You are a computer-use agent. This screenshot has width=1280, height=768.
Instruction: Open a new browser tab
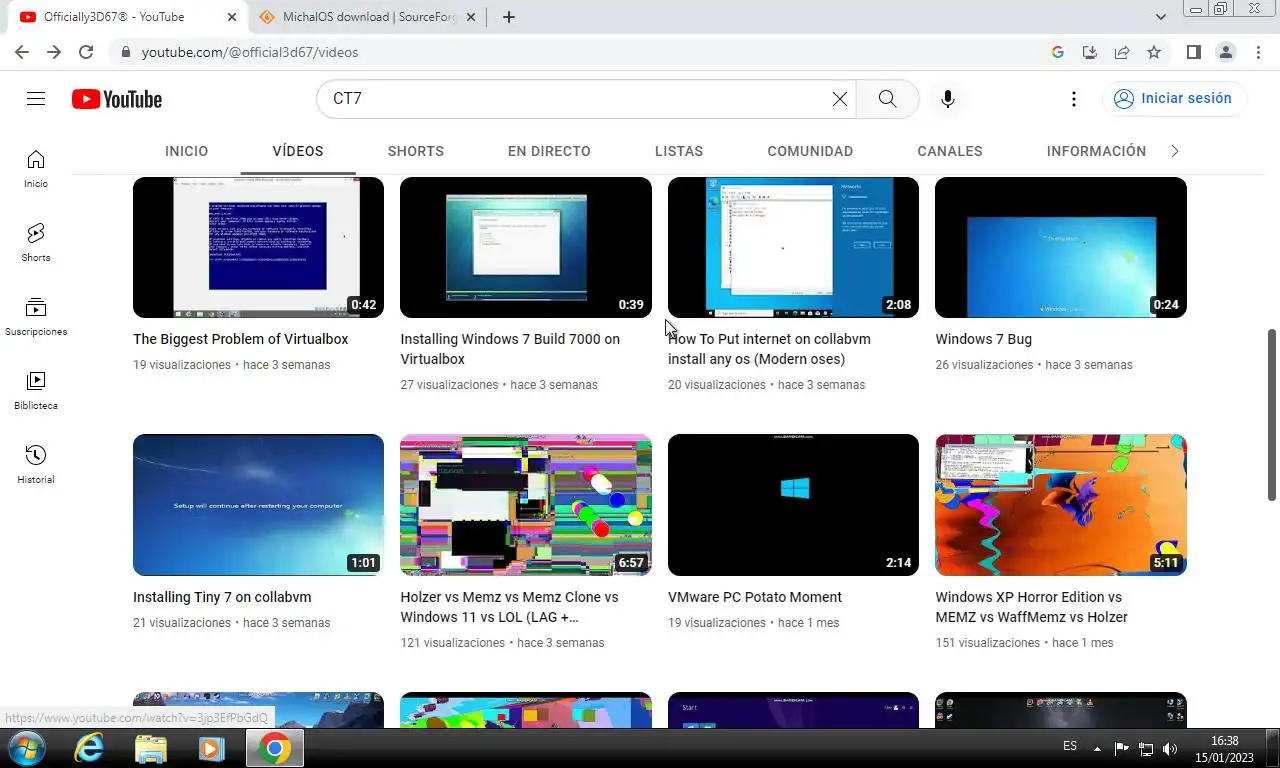click(x=508, y=17)
